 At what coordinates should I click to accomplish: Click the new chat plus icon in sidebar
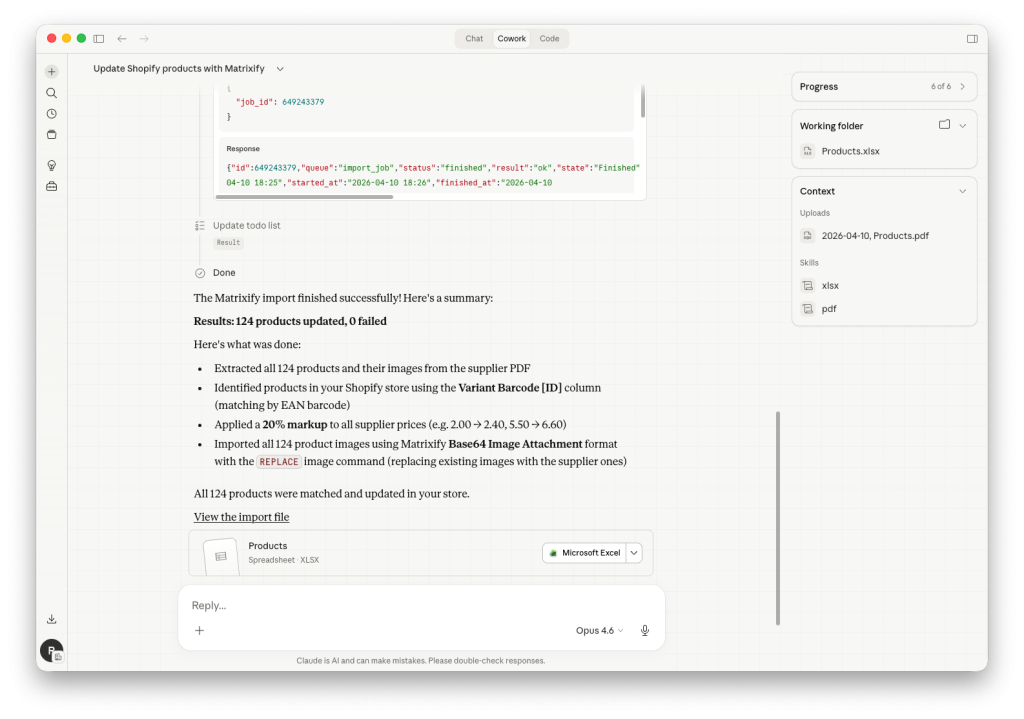coord(51,72)
